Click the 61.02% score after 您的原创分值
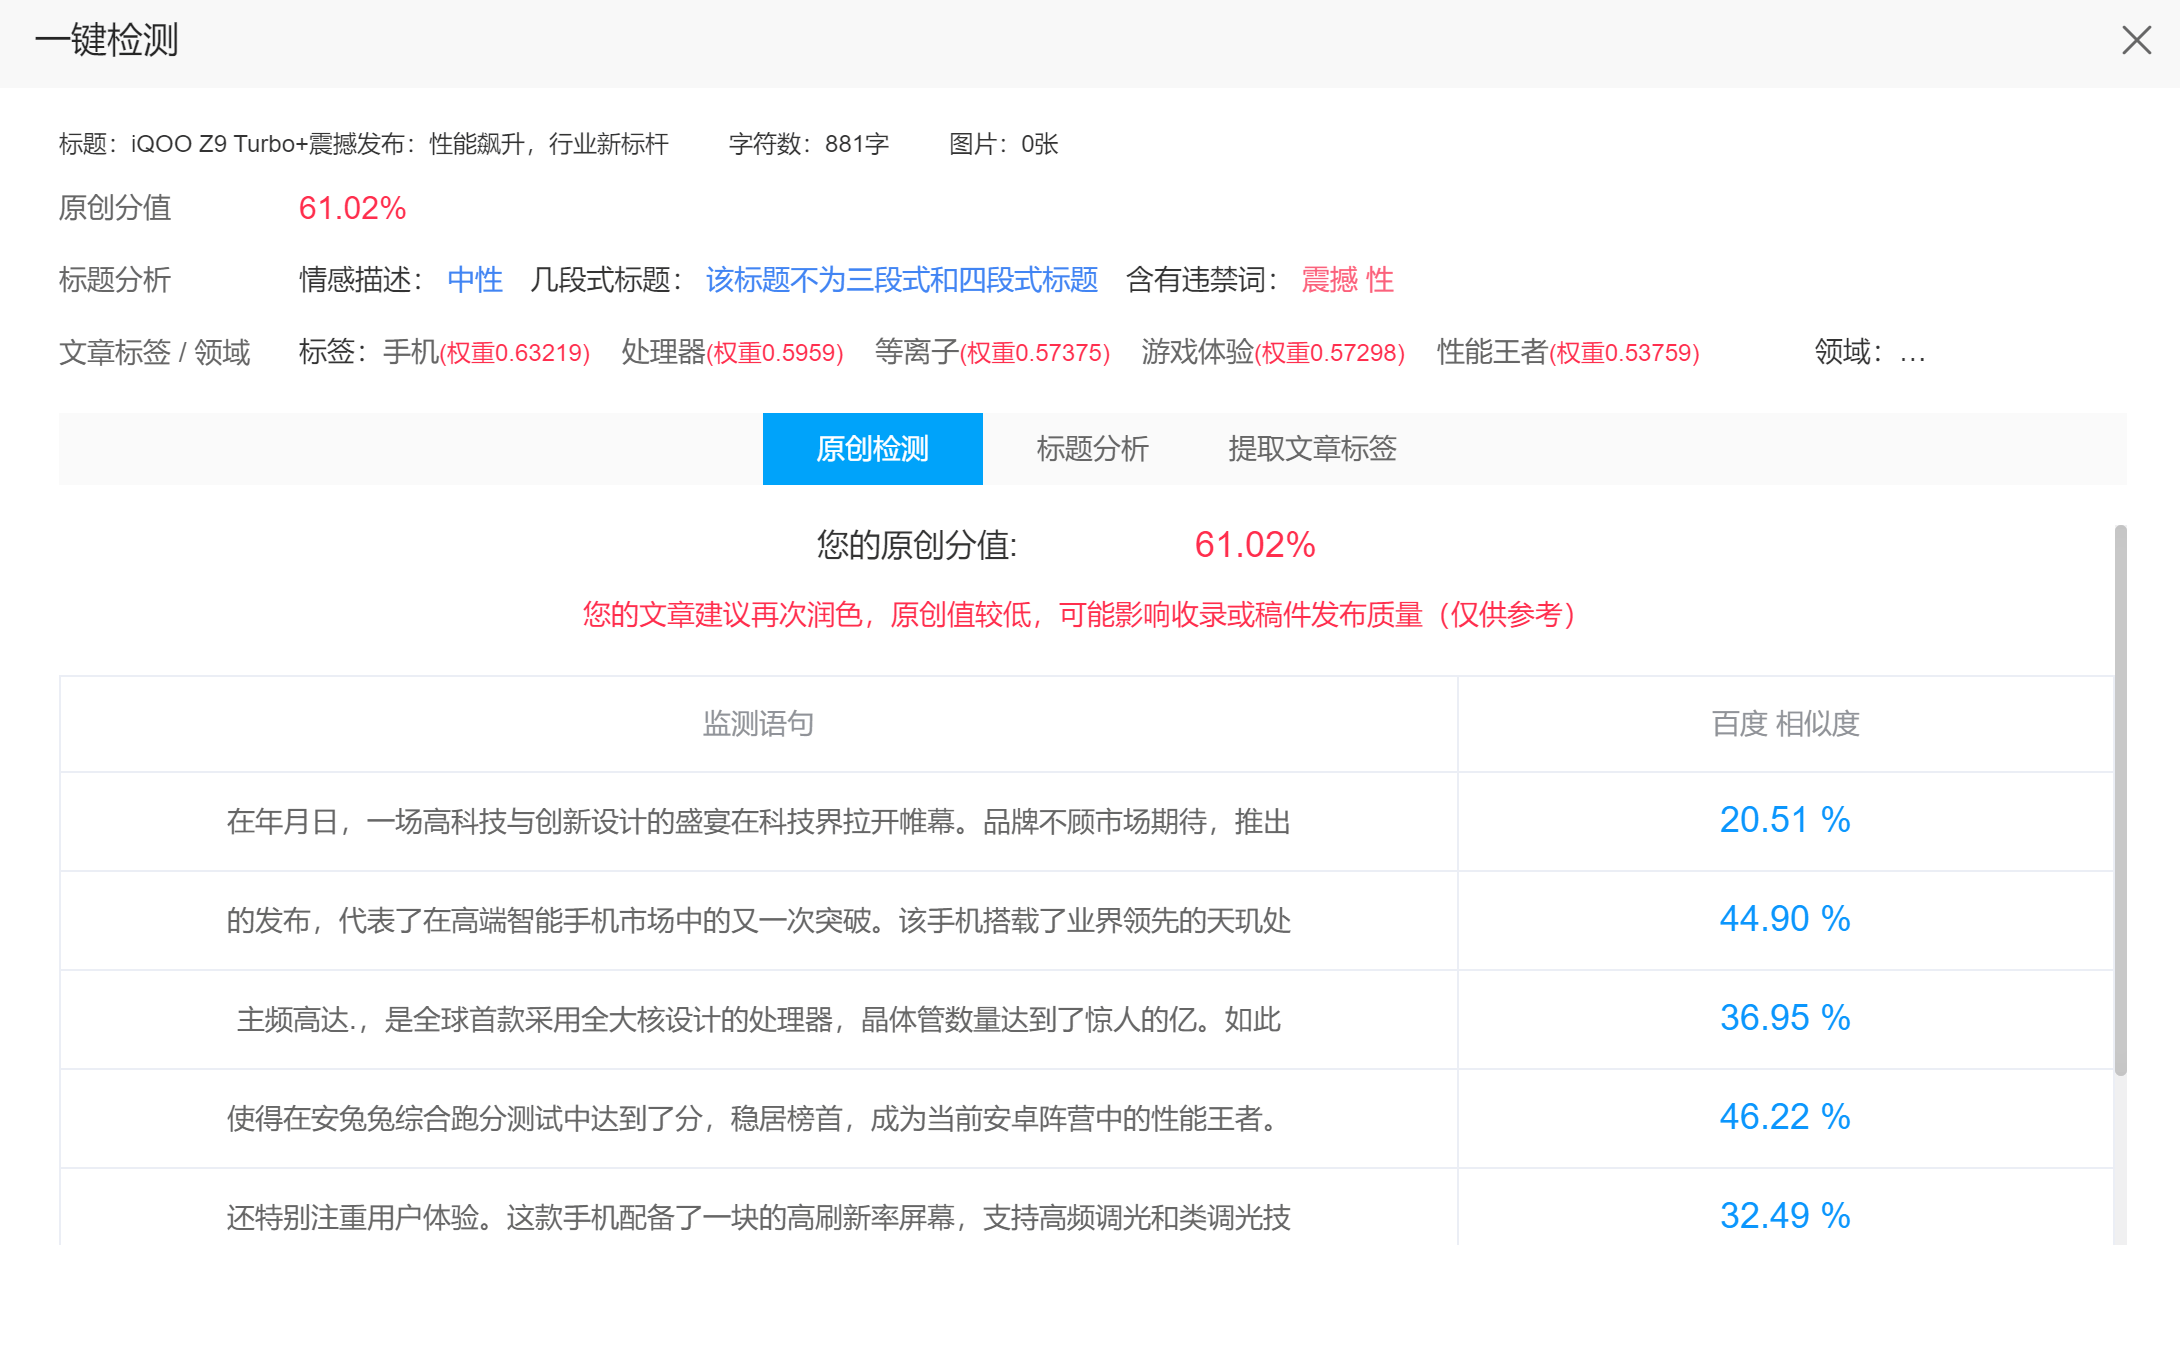Screen dimensions: 2180x1357 tap(1255, 545)
